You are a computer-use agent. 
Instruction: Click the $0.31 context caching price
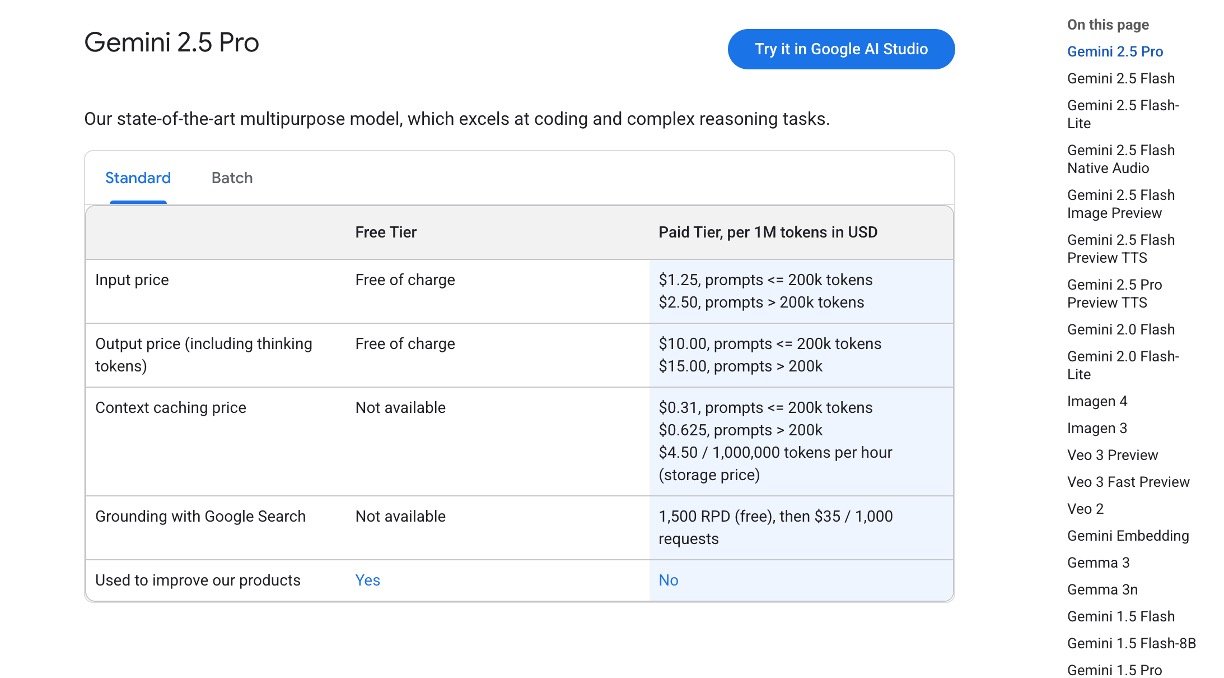coord(765,408)
